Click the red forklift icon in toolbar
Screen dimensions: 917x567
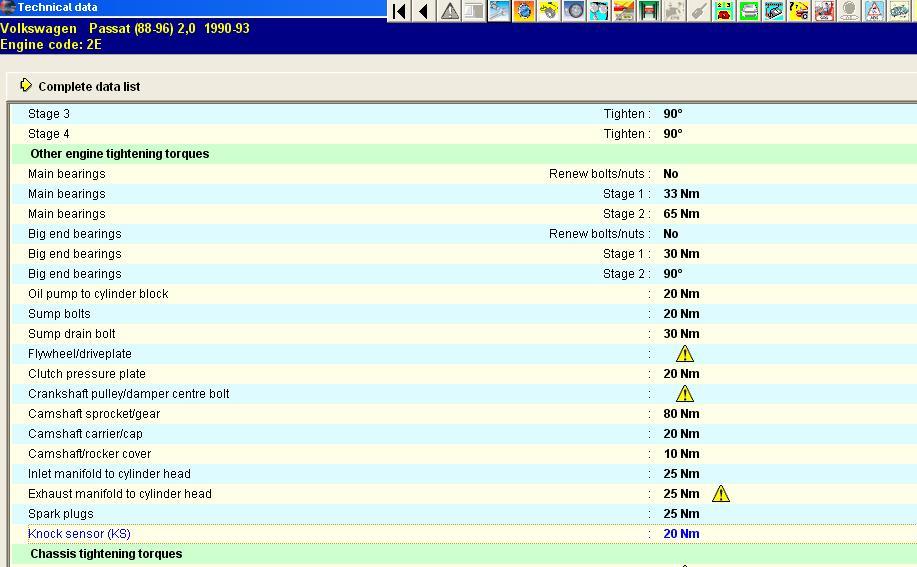tap(824, 11)
